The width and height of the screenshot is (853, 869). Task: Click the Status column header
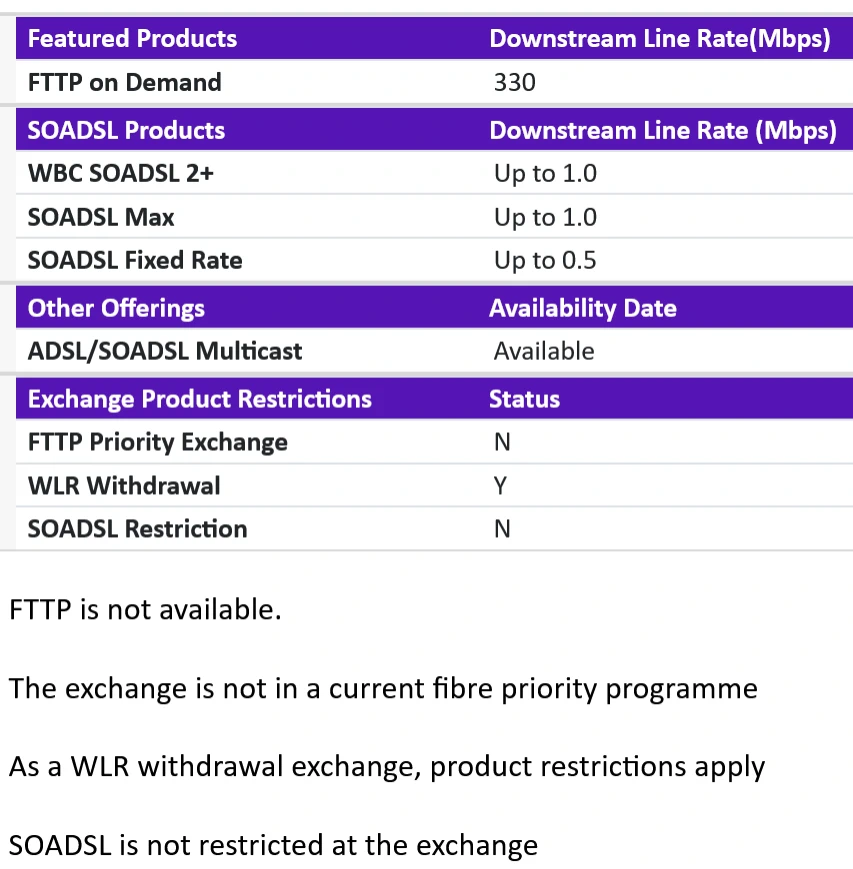524,399
